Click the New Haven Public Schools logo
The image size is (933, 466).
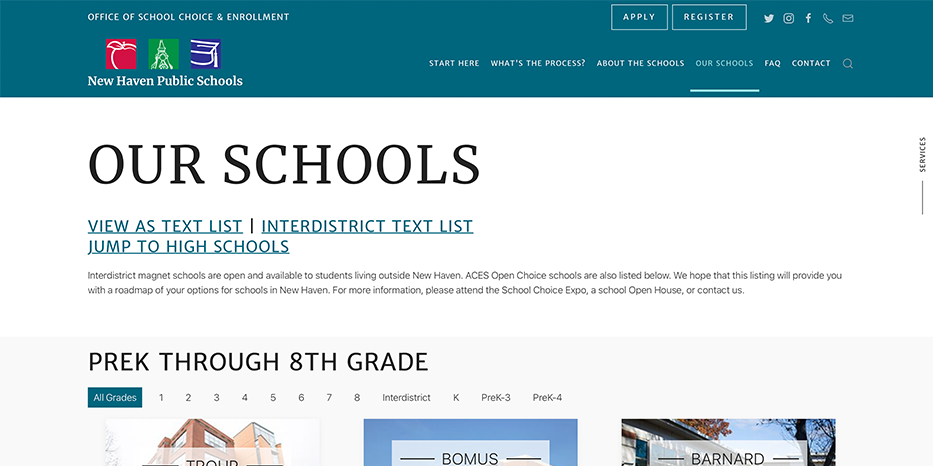tap(165, 63)
